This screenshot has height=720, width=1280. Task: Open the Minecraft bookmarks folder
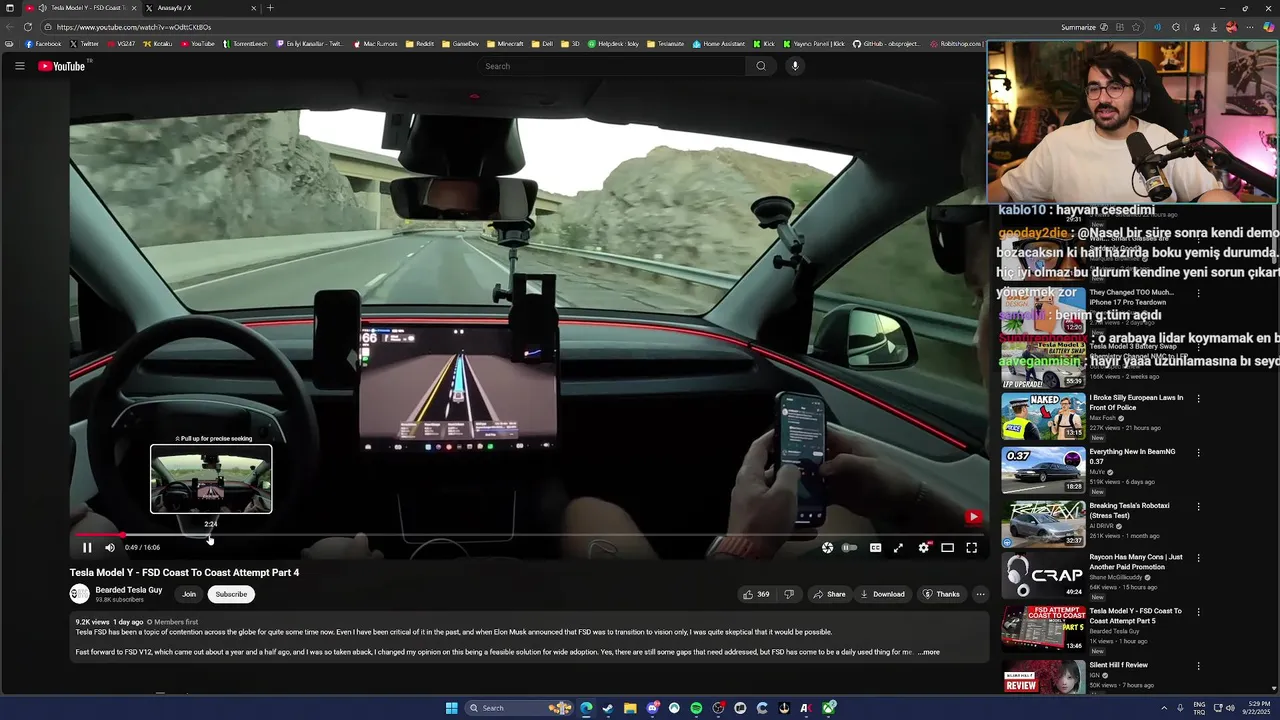pyautogui.click(x=505, y=44)
